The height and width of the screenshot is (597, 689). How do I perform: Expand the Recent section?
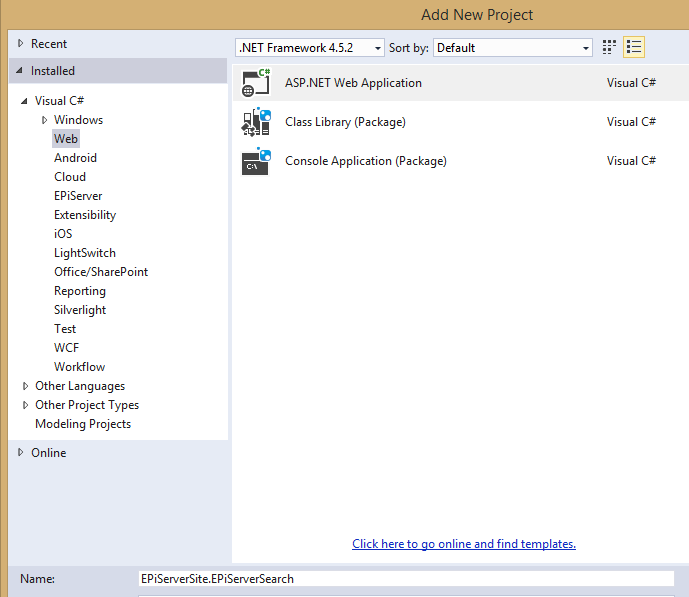20,43
